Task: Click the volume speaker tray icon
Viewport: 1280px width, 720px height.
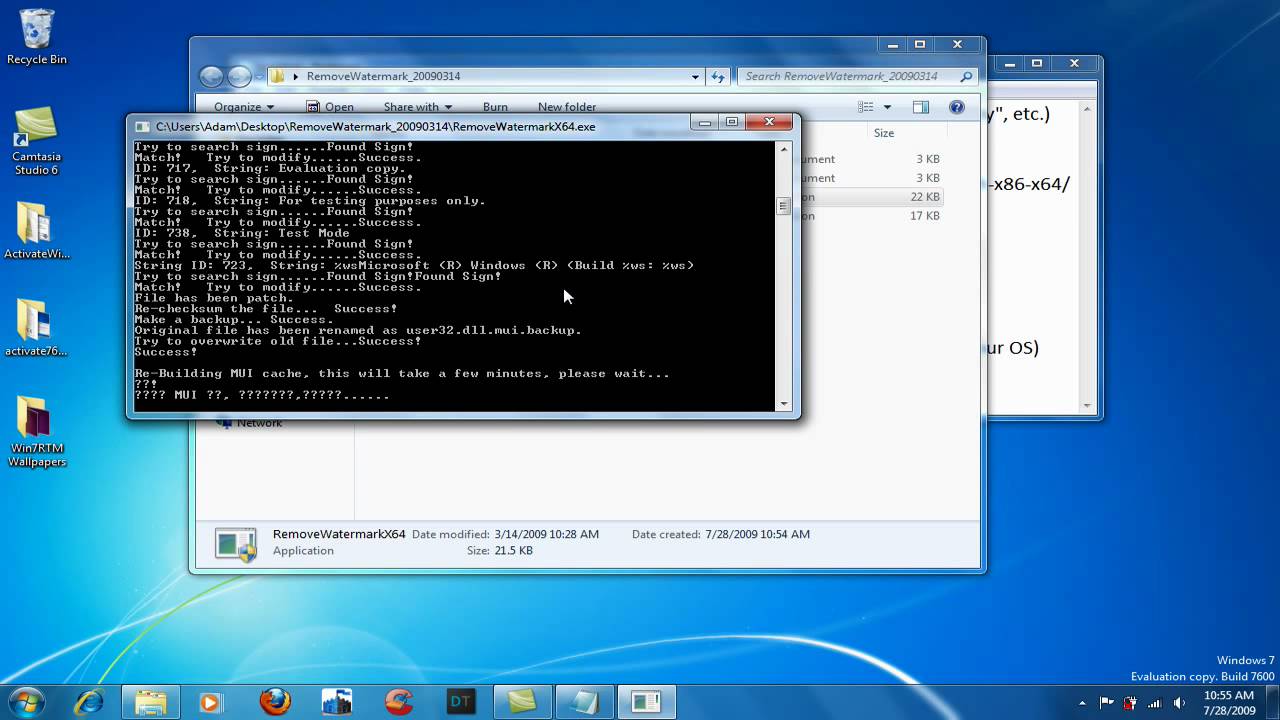Action: (1179, 702)
